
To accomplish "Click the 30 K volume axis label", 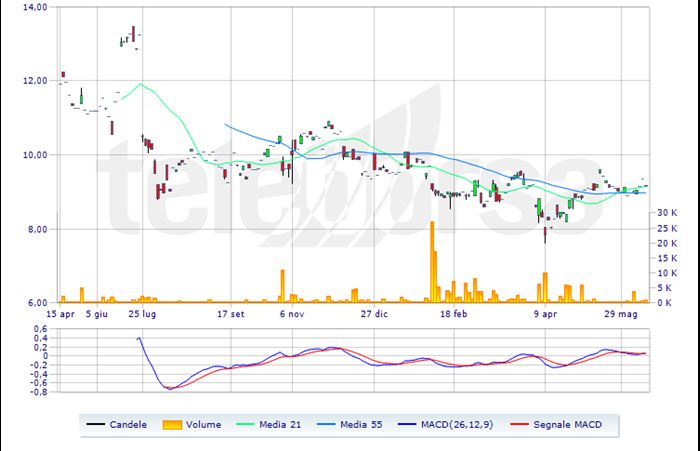I will tap(667, 213).
